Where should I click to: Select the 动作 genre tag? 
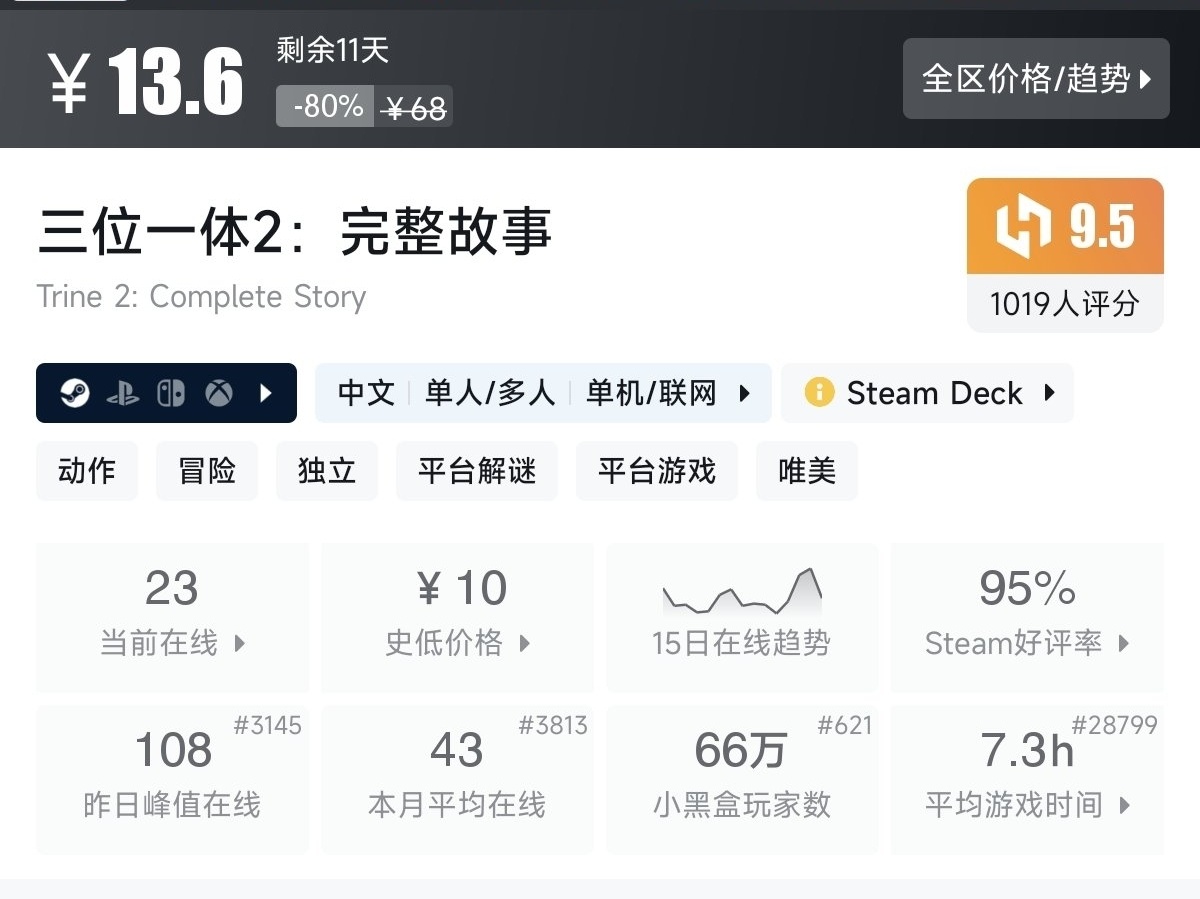coord(87,471)
